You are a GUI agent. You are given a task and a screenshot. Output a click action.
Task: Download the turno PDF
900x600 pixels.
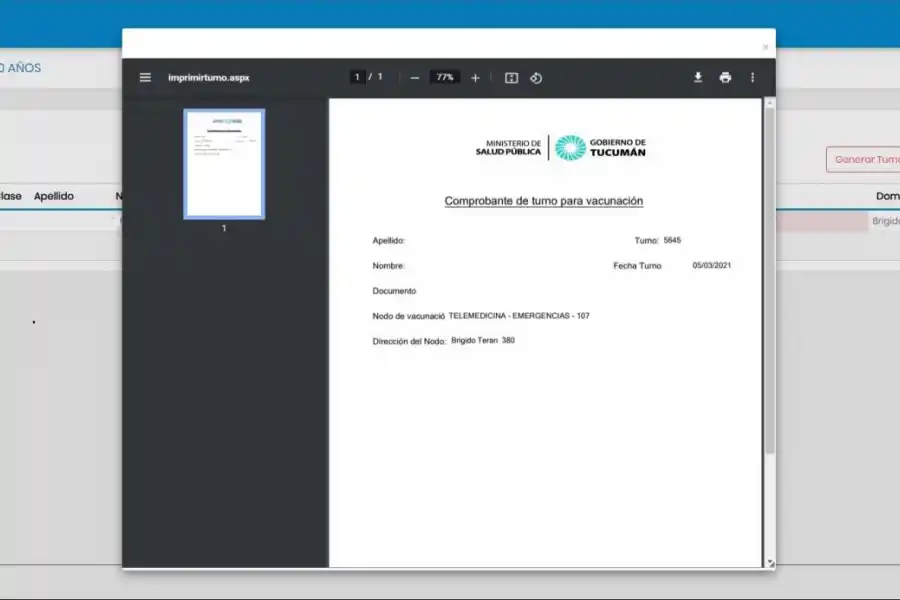pos(698,77)
